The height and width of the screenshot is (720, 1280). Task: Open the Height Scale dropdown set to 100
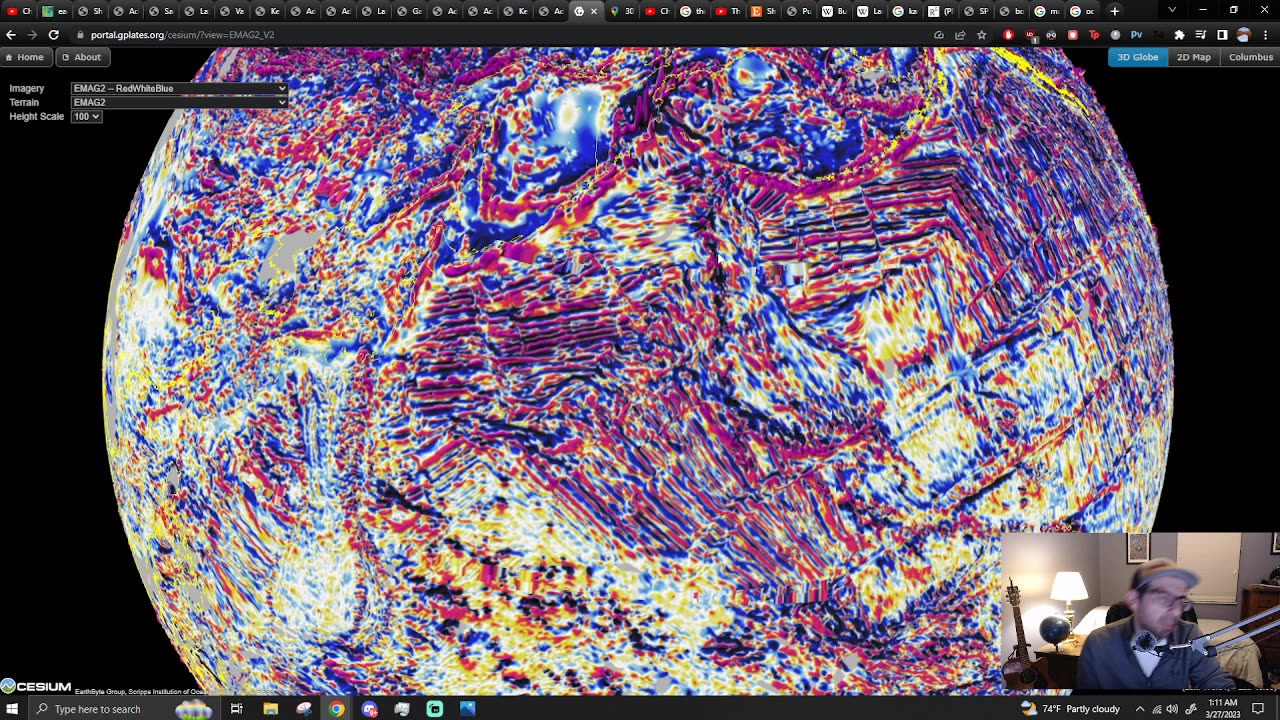[x=86, y=116]
